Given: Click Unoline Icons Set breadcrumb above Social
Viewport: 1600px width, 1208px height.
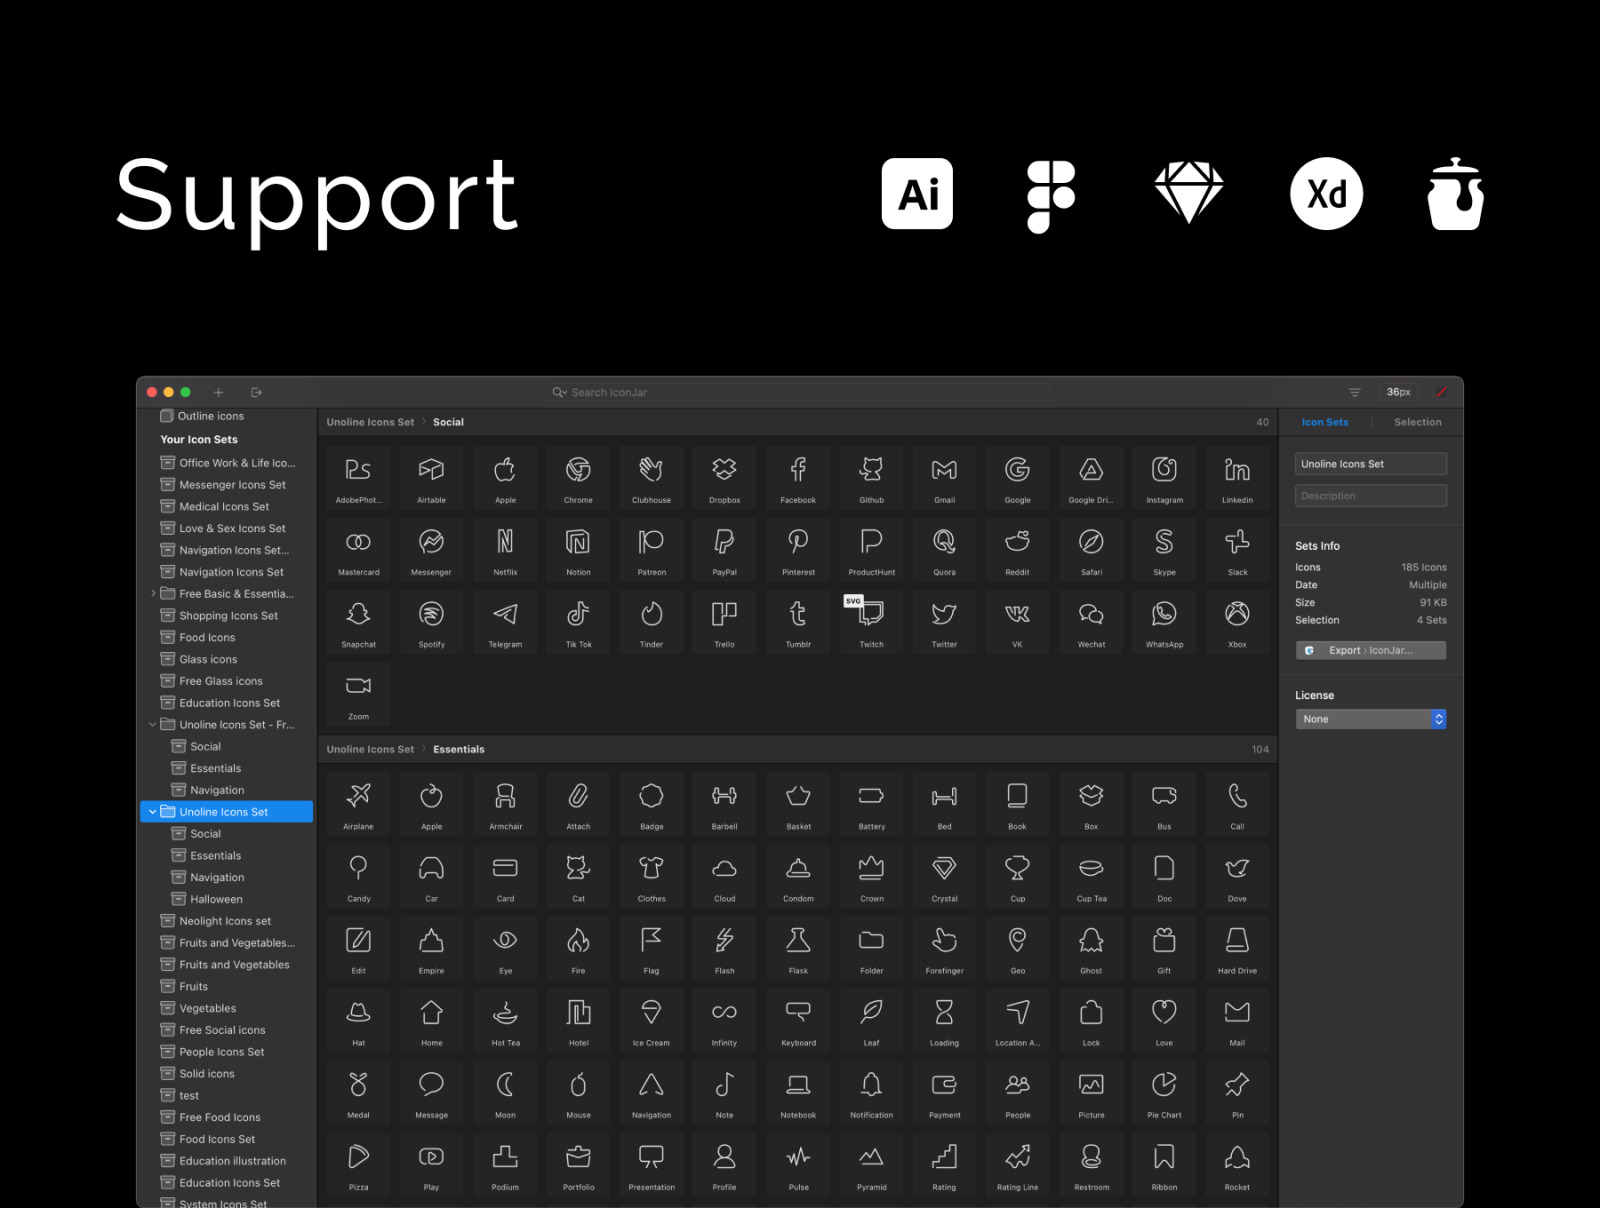Looking at the screenshot, I should (370, 422).
